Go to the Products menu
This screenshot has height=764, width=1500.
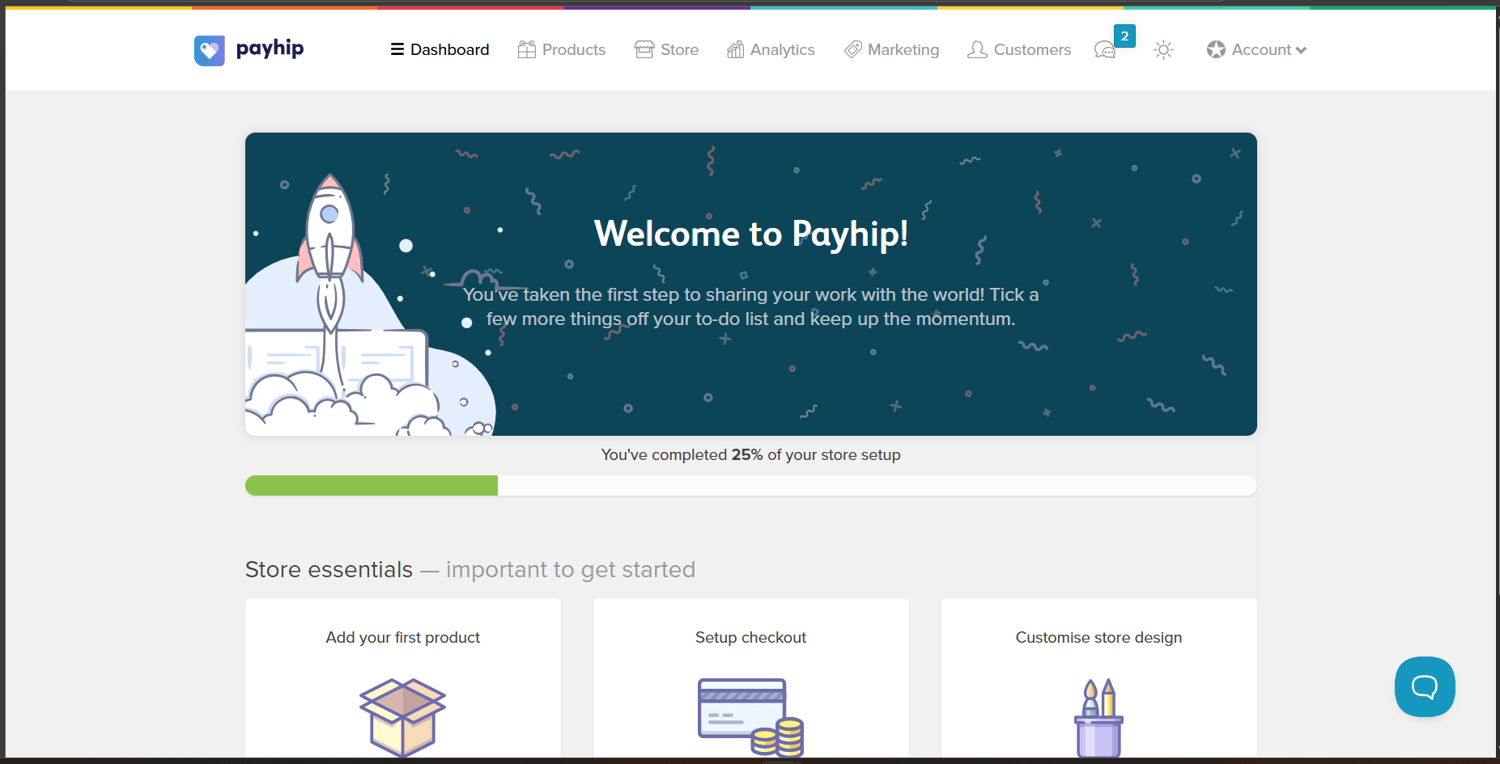562,49
